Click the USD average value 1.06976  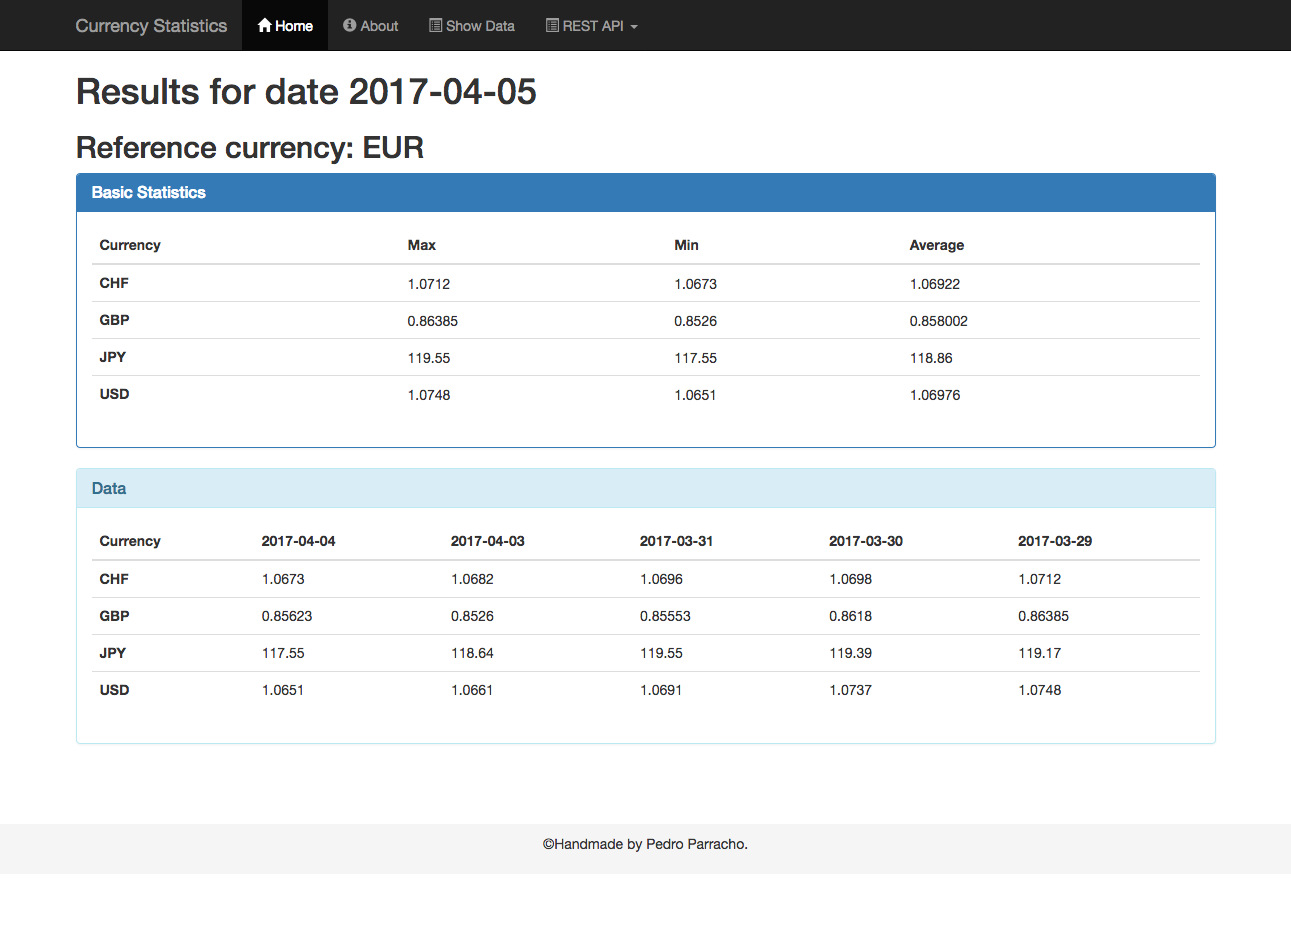[x=934, y=395]
